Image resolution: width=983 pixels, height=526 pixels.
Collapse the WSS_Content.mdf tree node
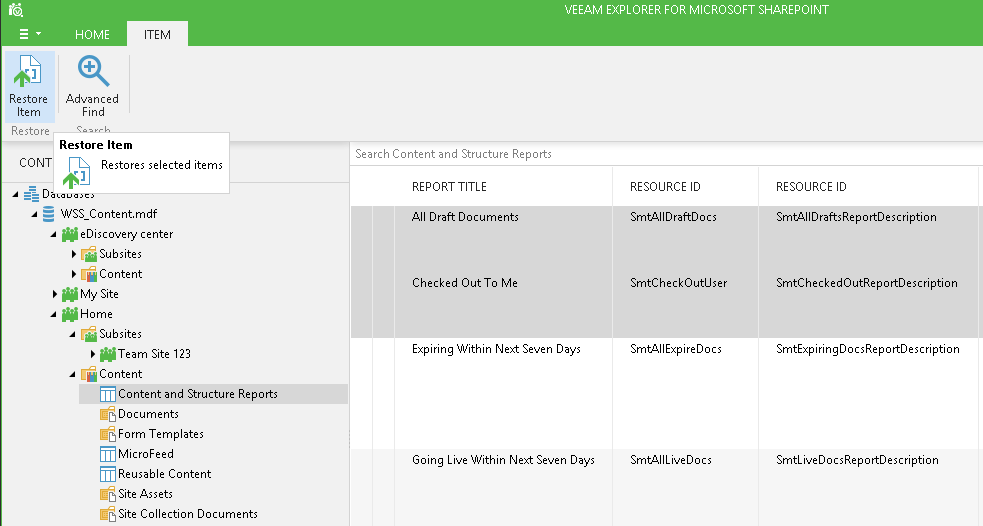coord(35,214)
